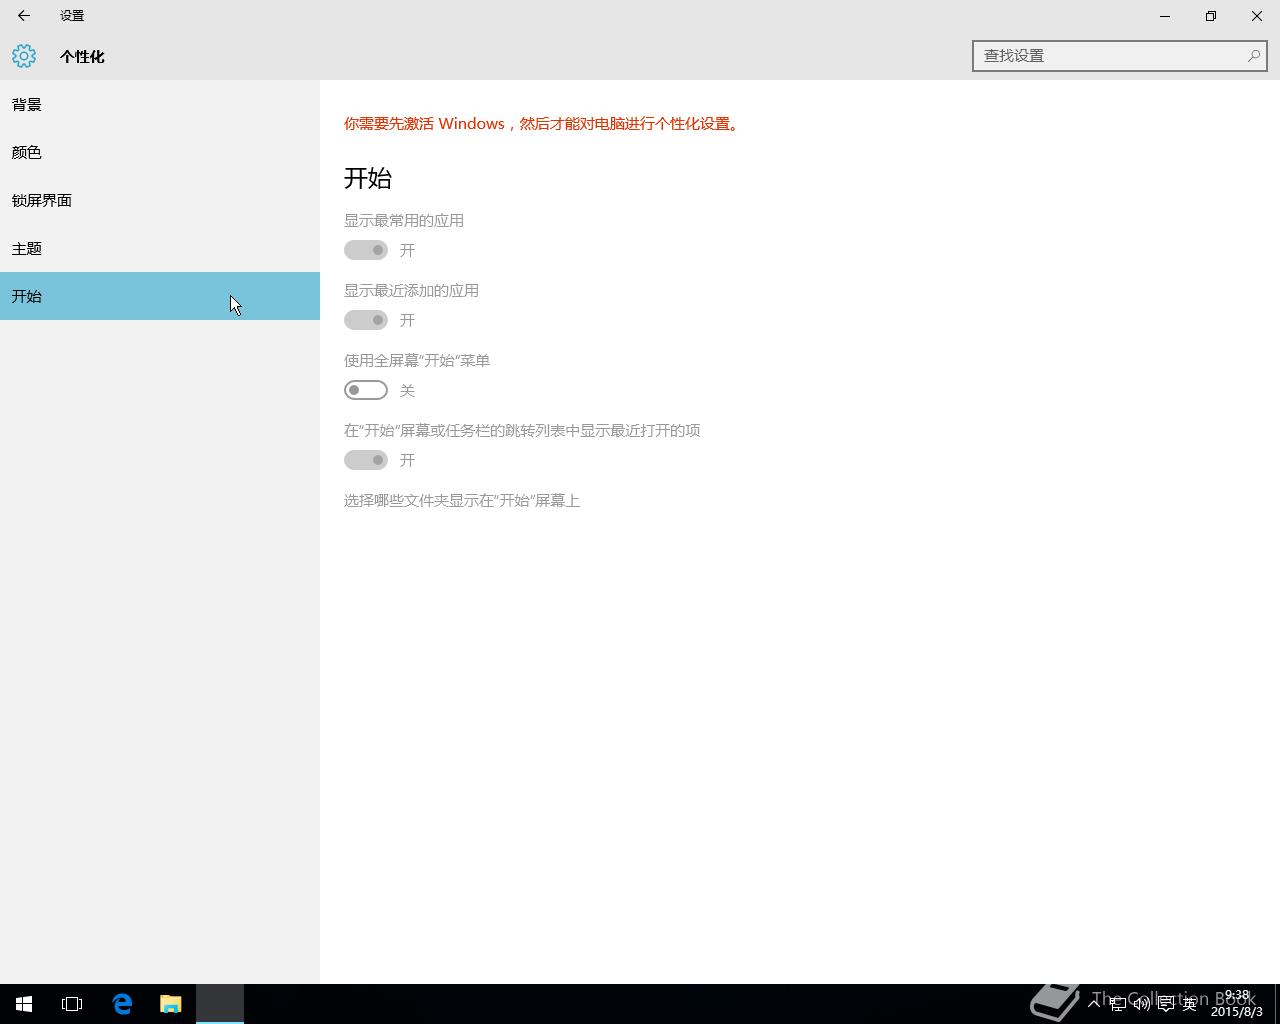This screenshot has height=1024, width=1280.
Task: Open the Action Center notification icon
Action: pyautogui.click(x=1166, y=1004)
